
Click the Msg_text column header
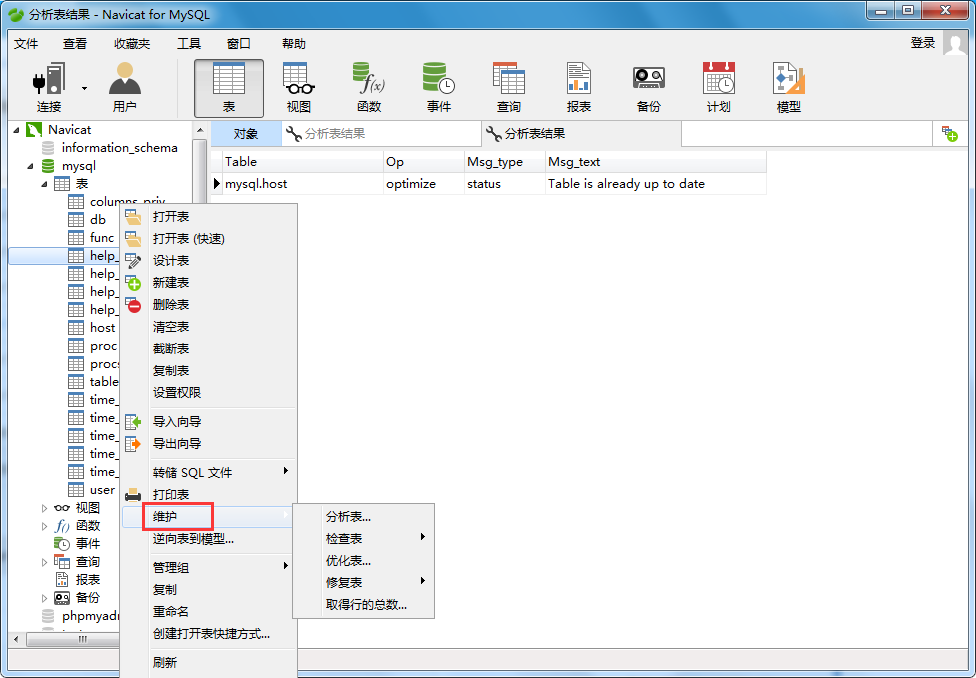[574, 162]
